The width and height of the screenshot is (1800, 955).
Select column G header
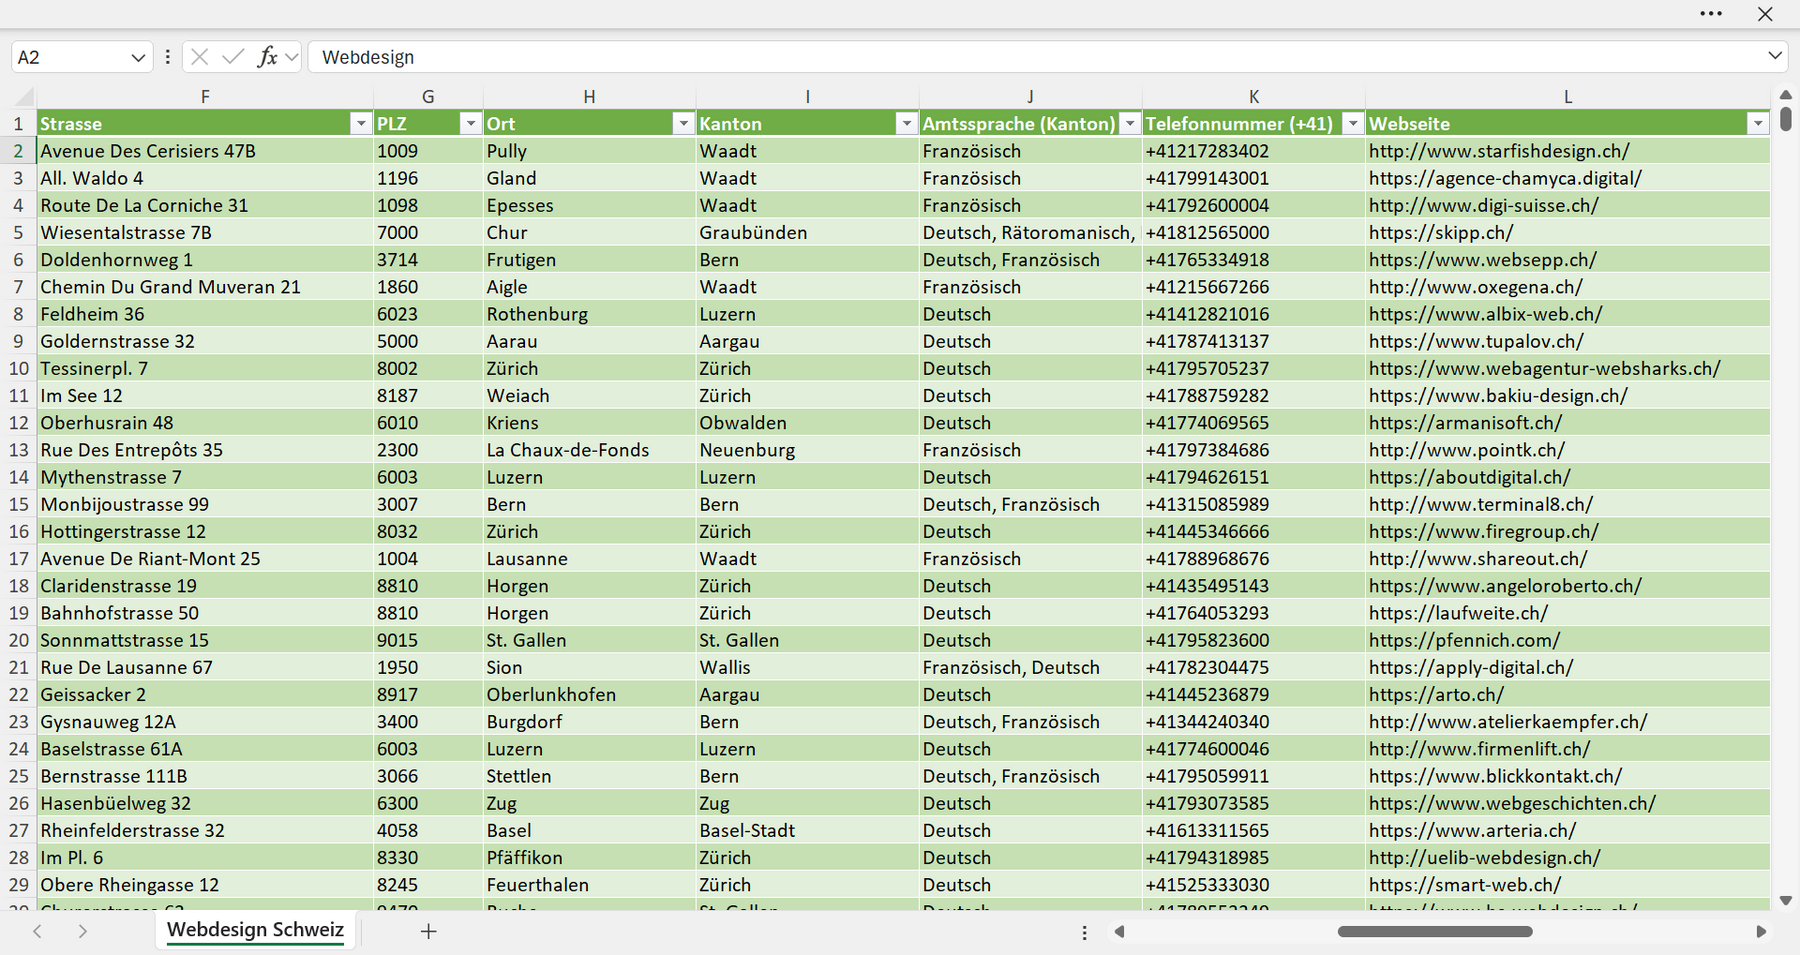pyautogui.click(x=428, y=97)
